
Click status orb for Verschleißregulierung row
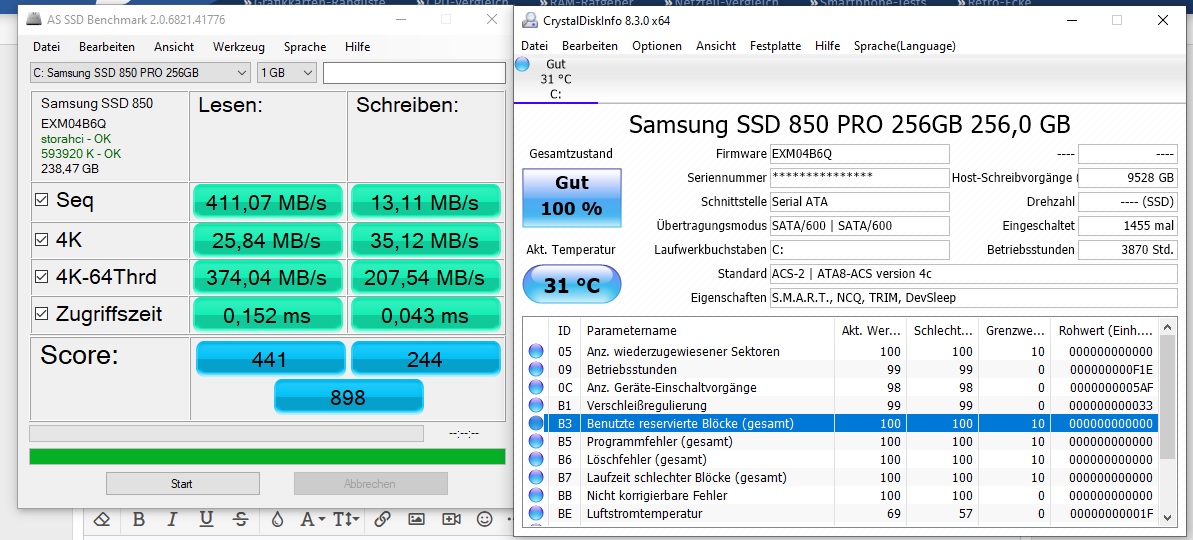536,405
